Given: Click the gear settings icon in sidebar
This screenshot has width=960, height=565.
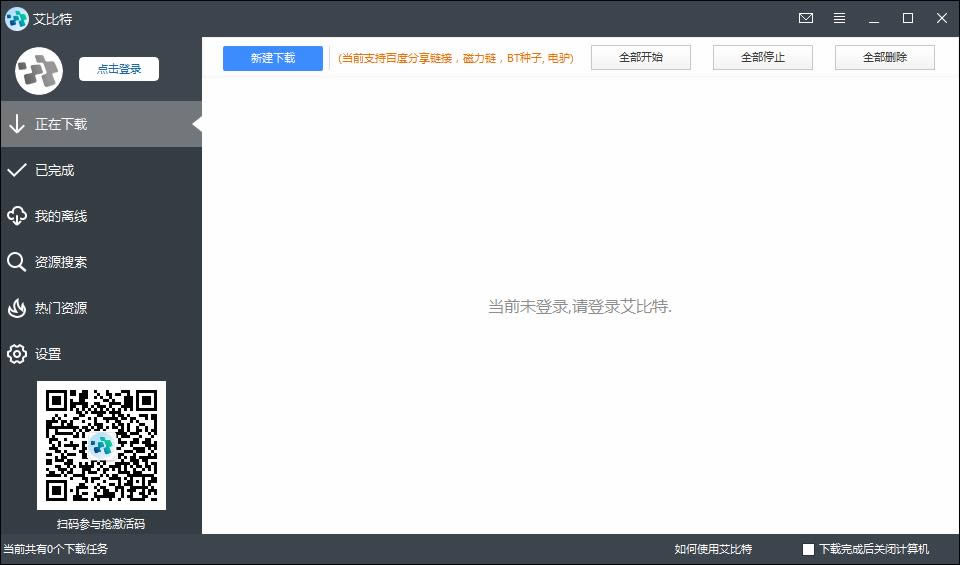Looking at the screenshot, I should pos(16,354).
